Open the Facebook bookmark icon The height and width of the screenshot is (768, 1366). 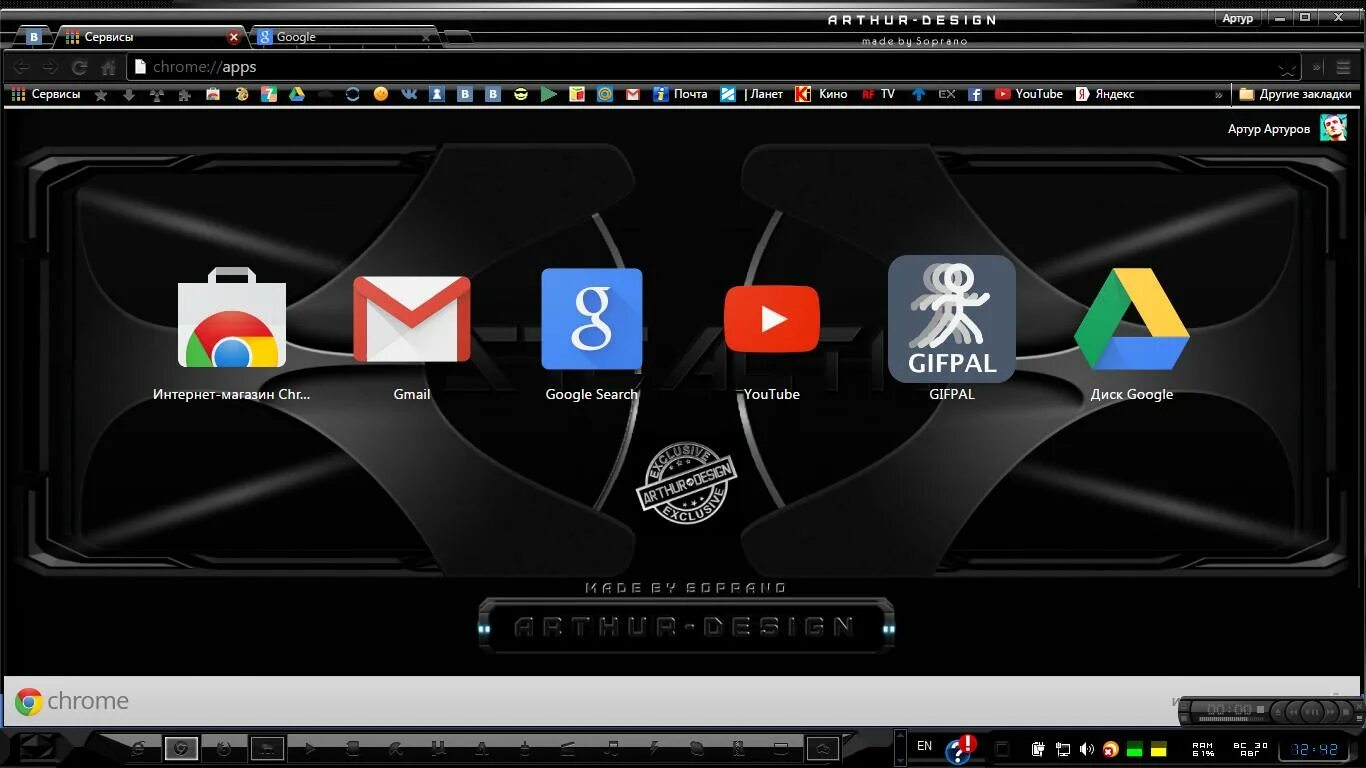tap(975, 94)
